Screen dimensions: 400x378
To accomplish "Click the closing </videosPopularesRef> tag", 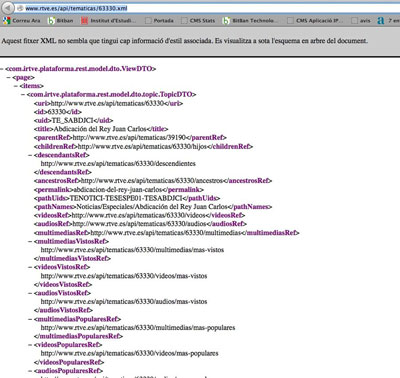I will pyautogui.click(x=69, y=362).
